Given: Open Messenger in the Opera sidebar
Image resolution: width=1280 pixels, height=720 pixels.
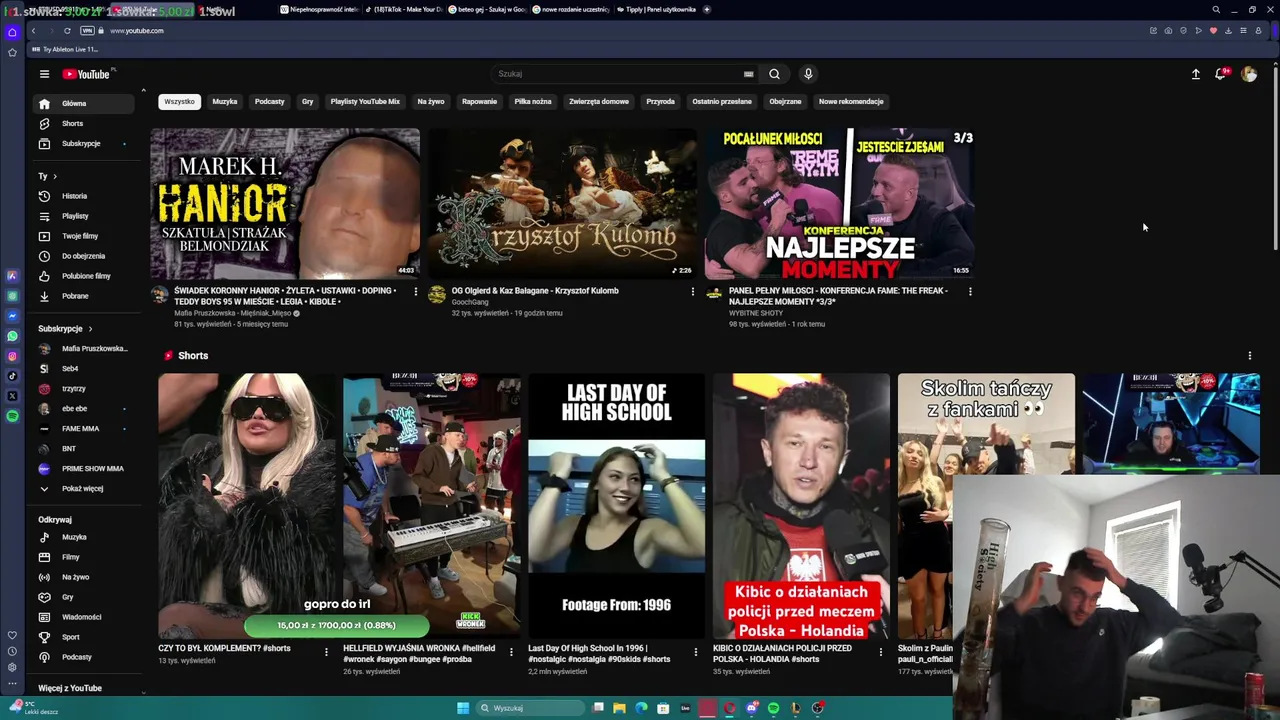Looking at the screenshot, I should 12,316.
